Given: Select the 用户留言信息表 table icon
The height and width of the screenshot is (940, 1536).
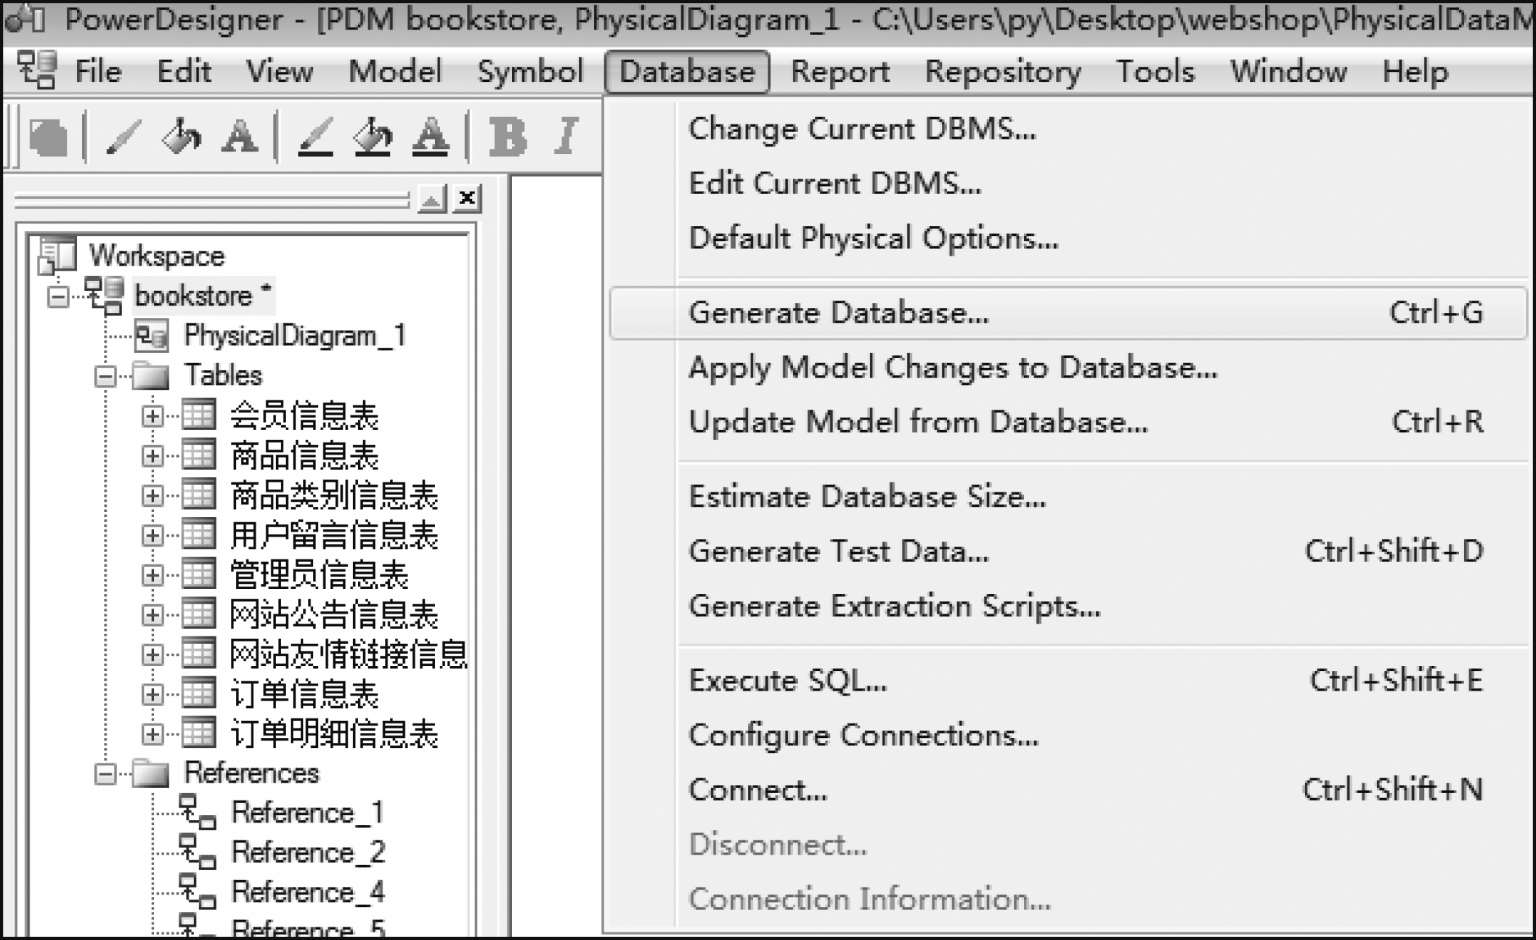Looking at the screenshot, I should 199,535.
